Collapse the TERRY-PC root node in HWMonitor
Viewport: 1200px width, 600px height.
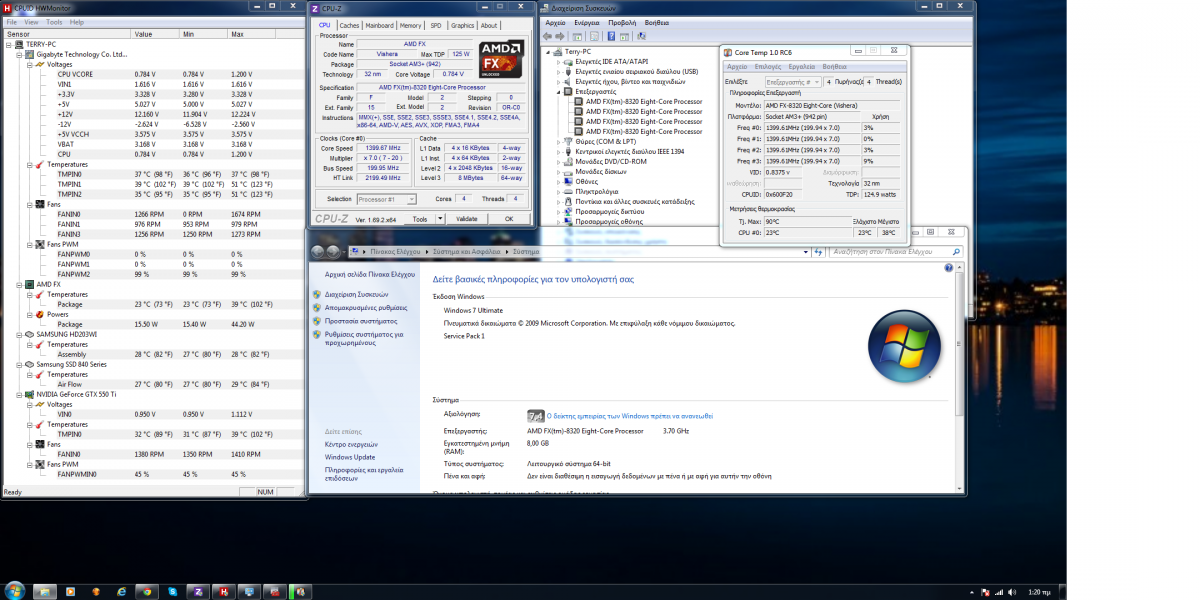pos(9,44)
